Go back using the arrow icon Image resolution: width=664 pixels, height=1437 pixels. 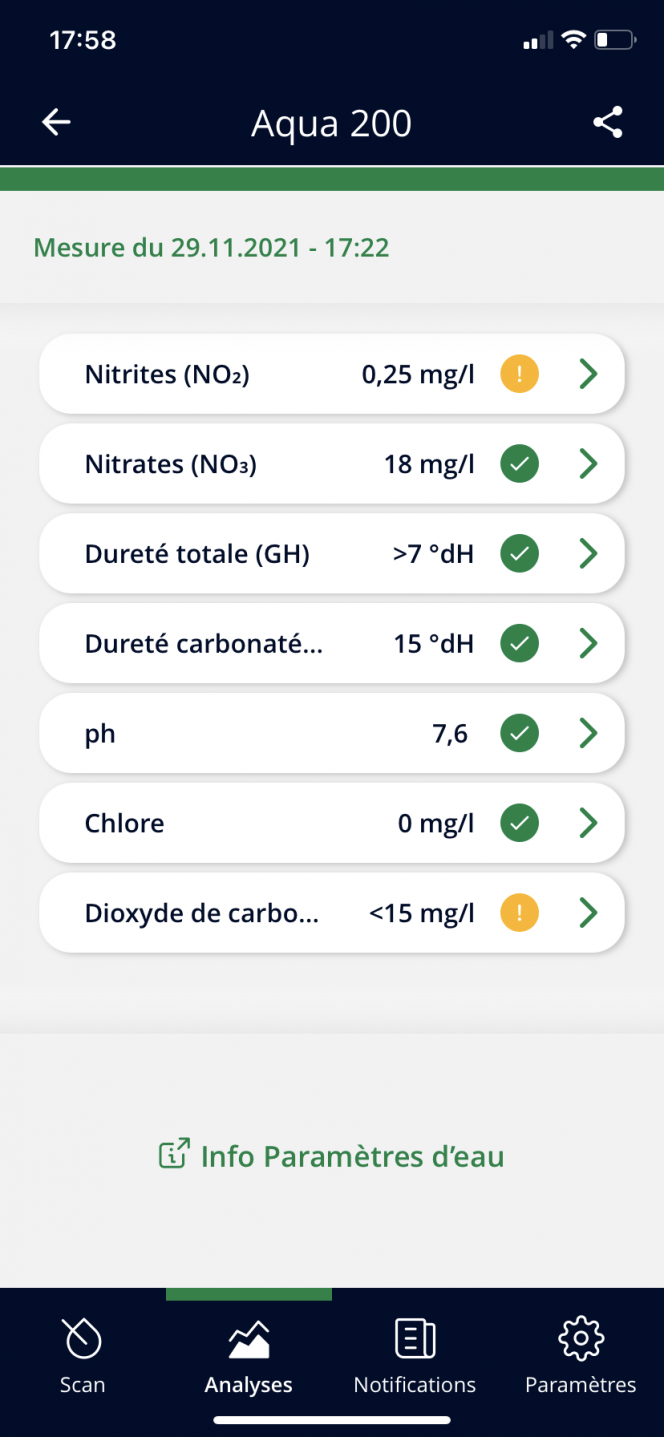[x=56, y=123]
